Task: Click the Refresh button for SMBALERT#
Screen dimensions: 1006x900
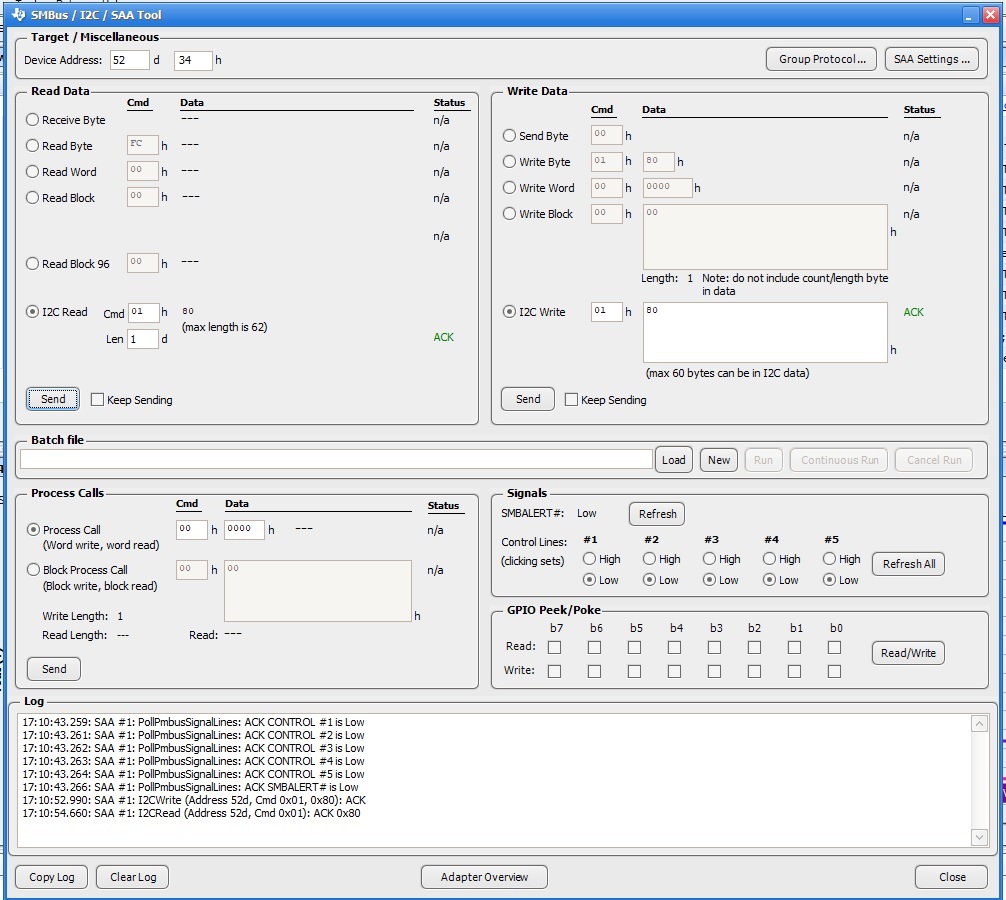Action: (657, 514)
